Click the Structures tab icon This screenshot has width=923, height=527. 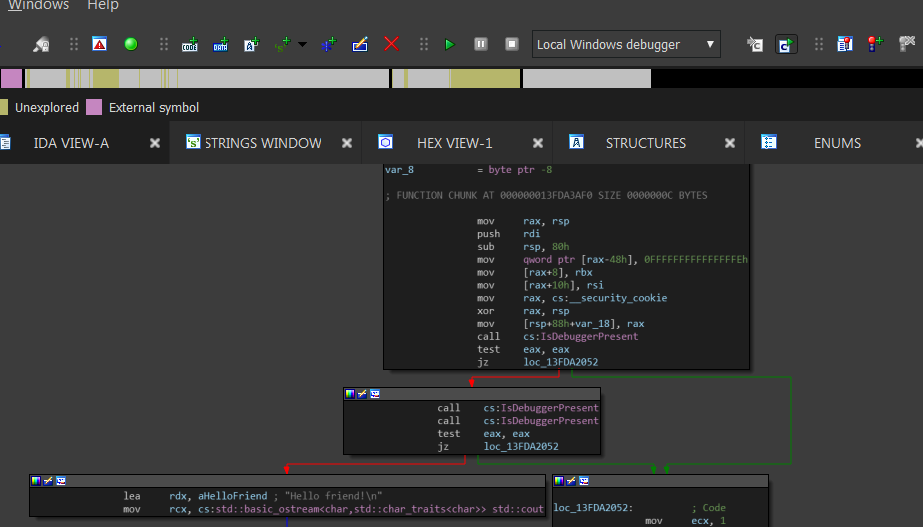click(x=576, y=142)
